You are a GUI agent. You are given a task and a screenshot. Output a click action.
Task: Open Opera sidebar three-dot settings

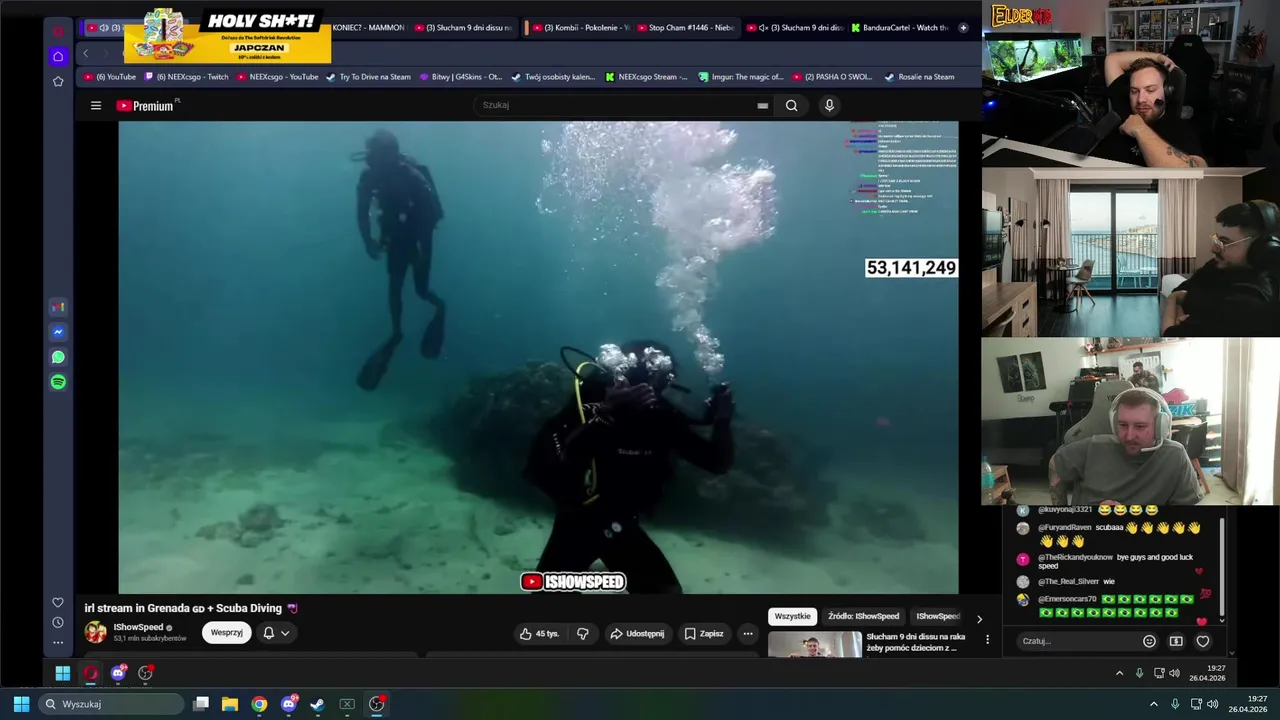click(x=58, y=642)
